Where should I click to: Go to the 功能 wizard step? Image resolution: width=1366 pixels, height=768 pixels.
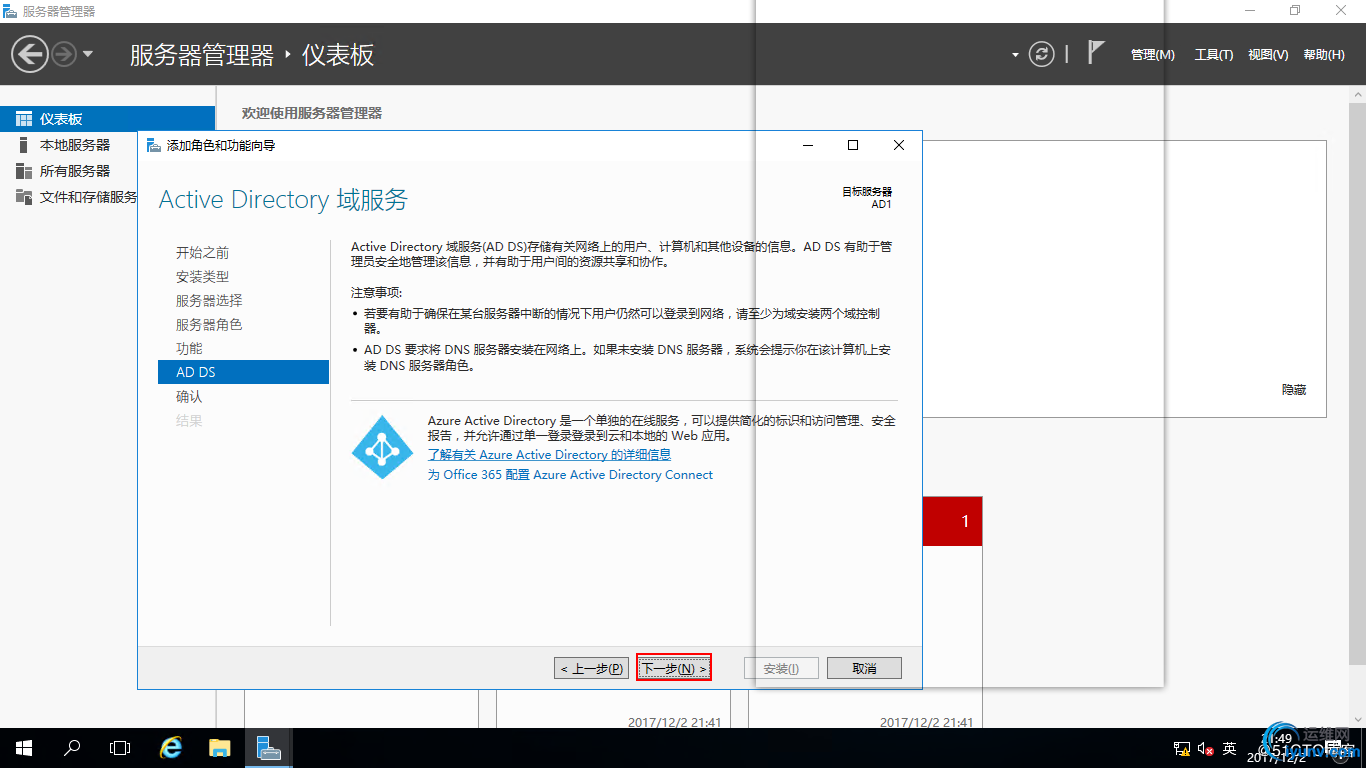click(x=189, y=349)
